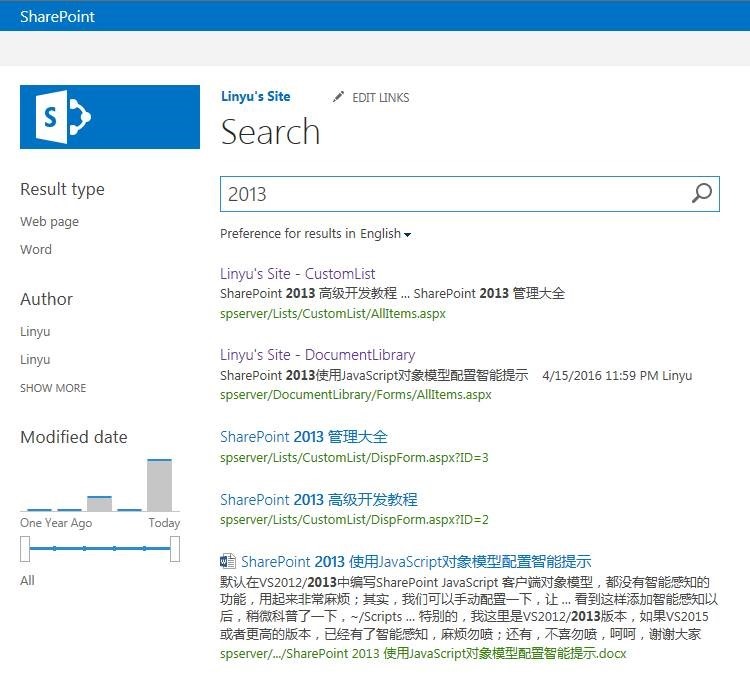Open the SharePoint 2013 高级开发教程 result

pos(319,500)
